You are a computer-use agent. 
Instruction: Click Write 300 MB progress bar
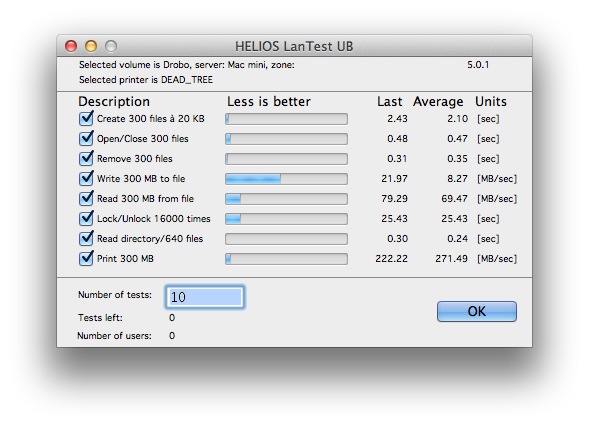286,179
